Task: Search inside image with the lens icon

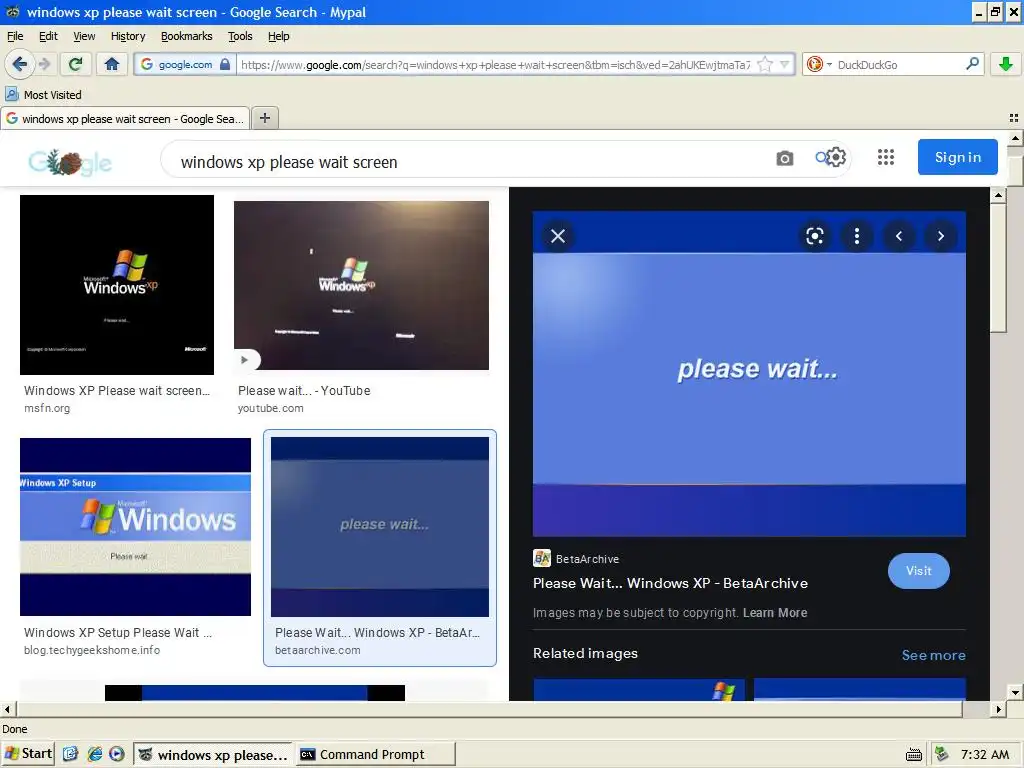Action: pos(814,236)
